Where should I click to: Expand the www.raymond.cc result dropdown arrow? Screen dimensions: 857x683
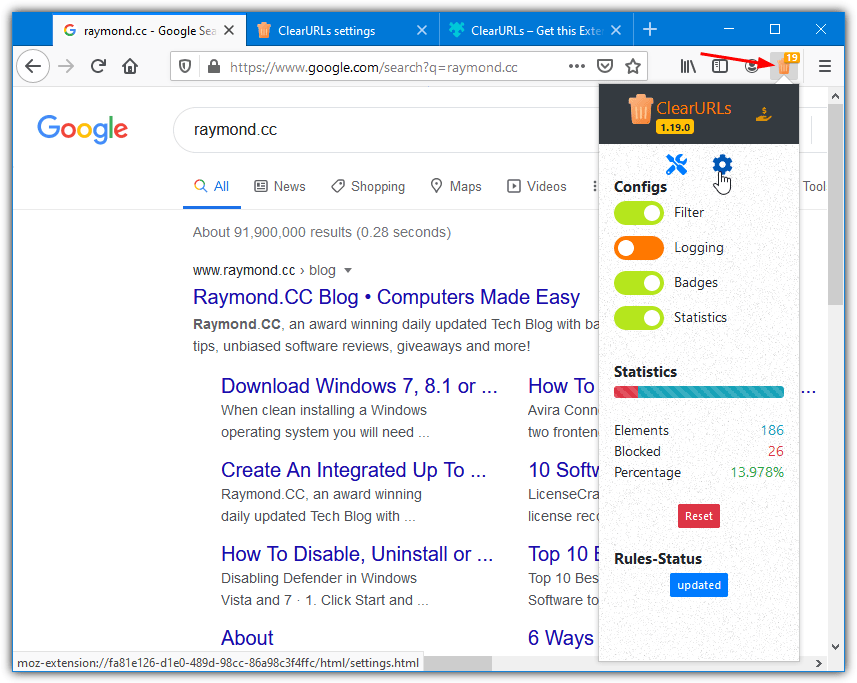click(x=348, y=270)
